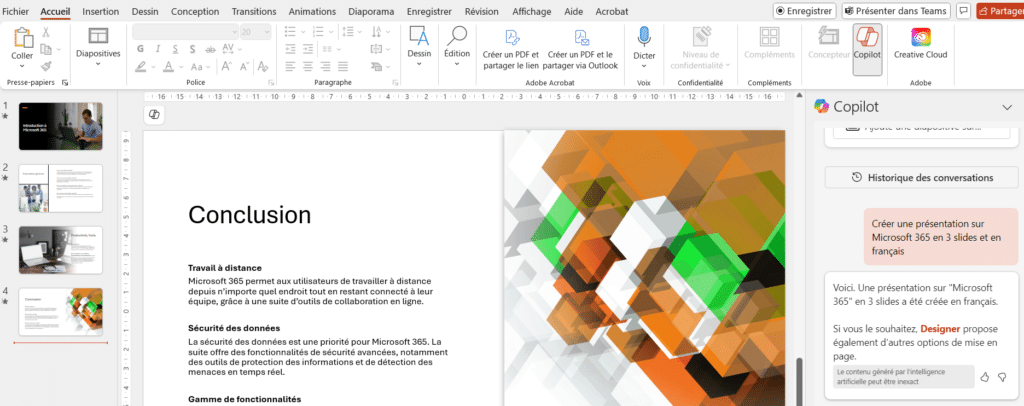Toggle align text left
The width and height of the screenshot is (1024, 406).
pos(290,67)
